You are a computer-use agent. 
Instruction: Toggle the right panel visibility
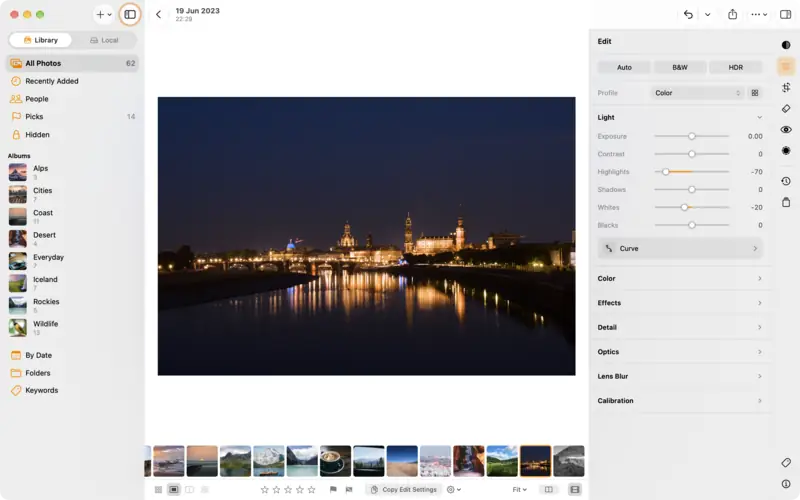(x=786, y=14)
